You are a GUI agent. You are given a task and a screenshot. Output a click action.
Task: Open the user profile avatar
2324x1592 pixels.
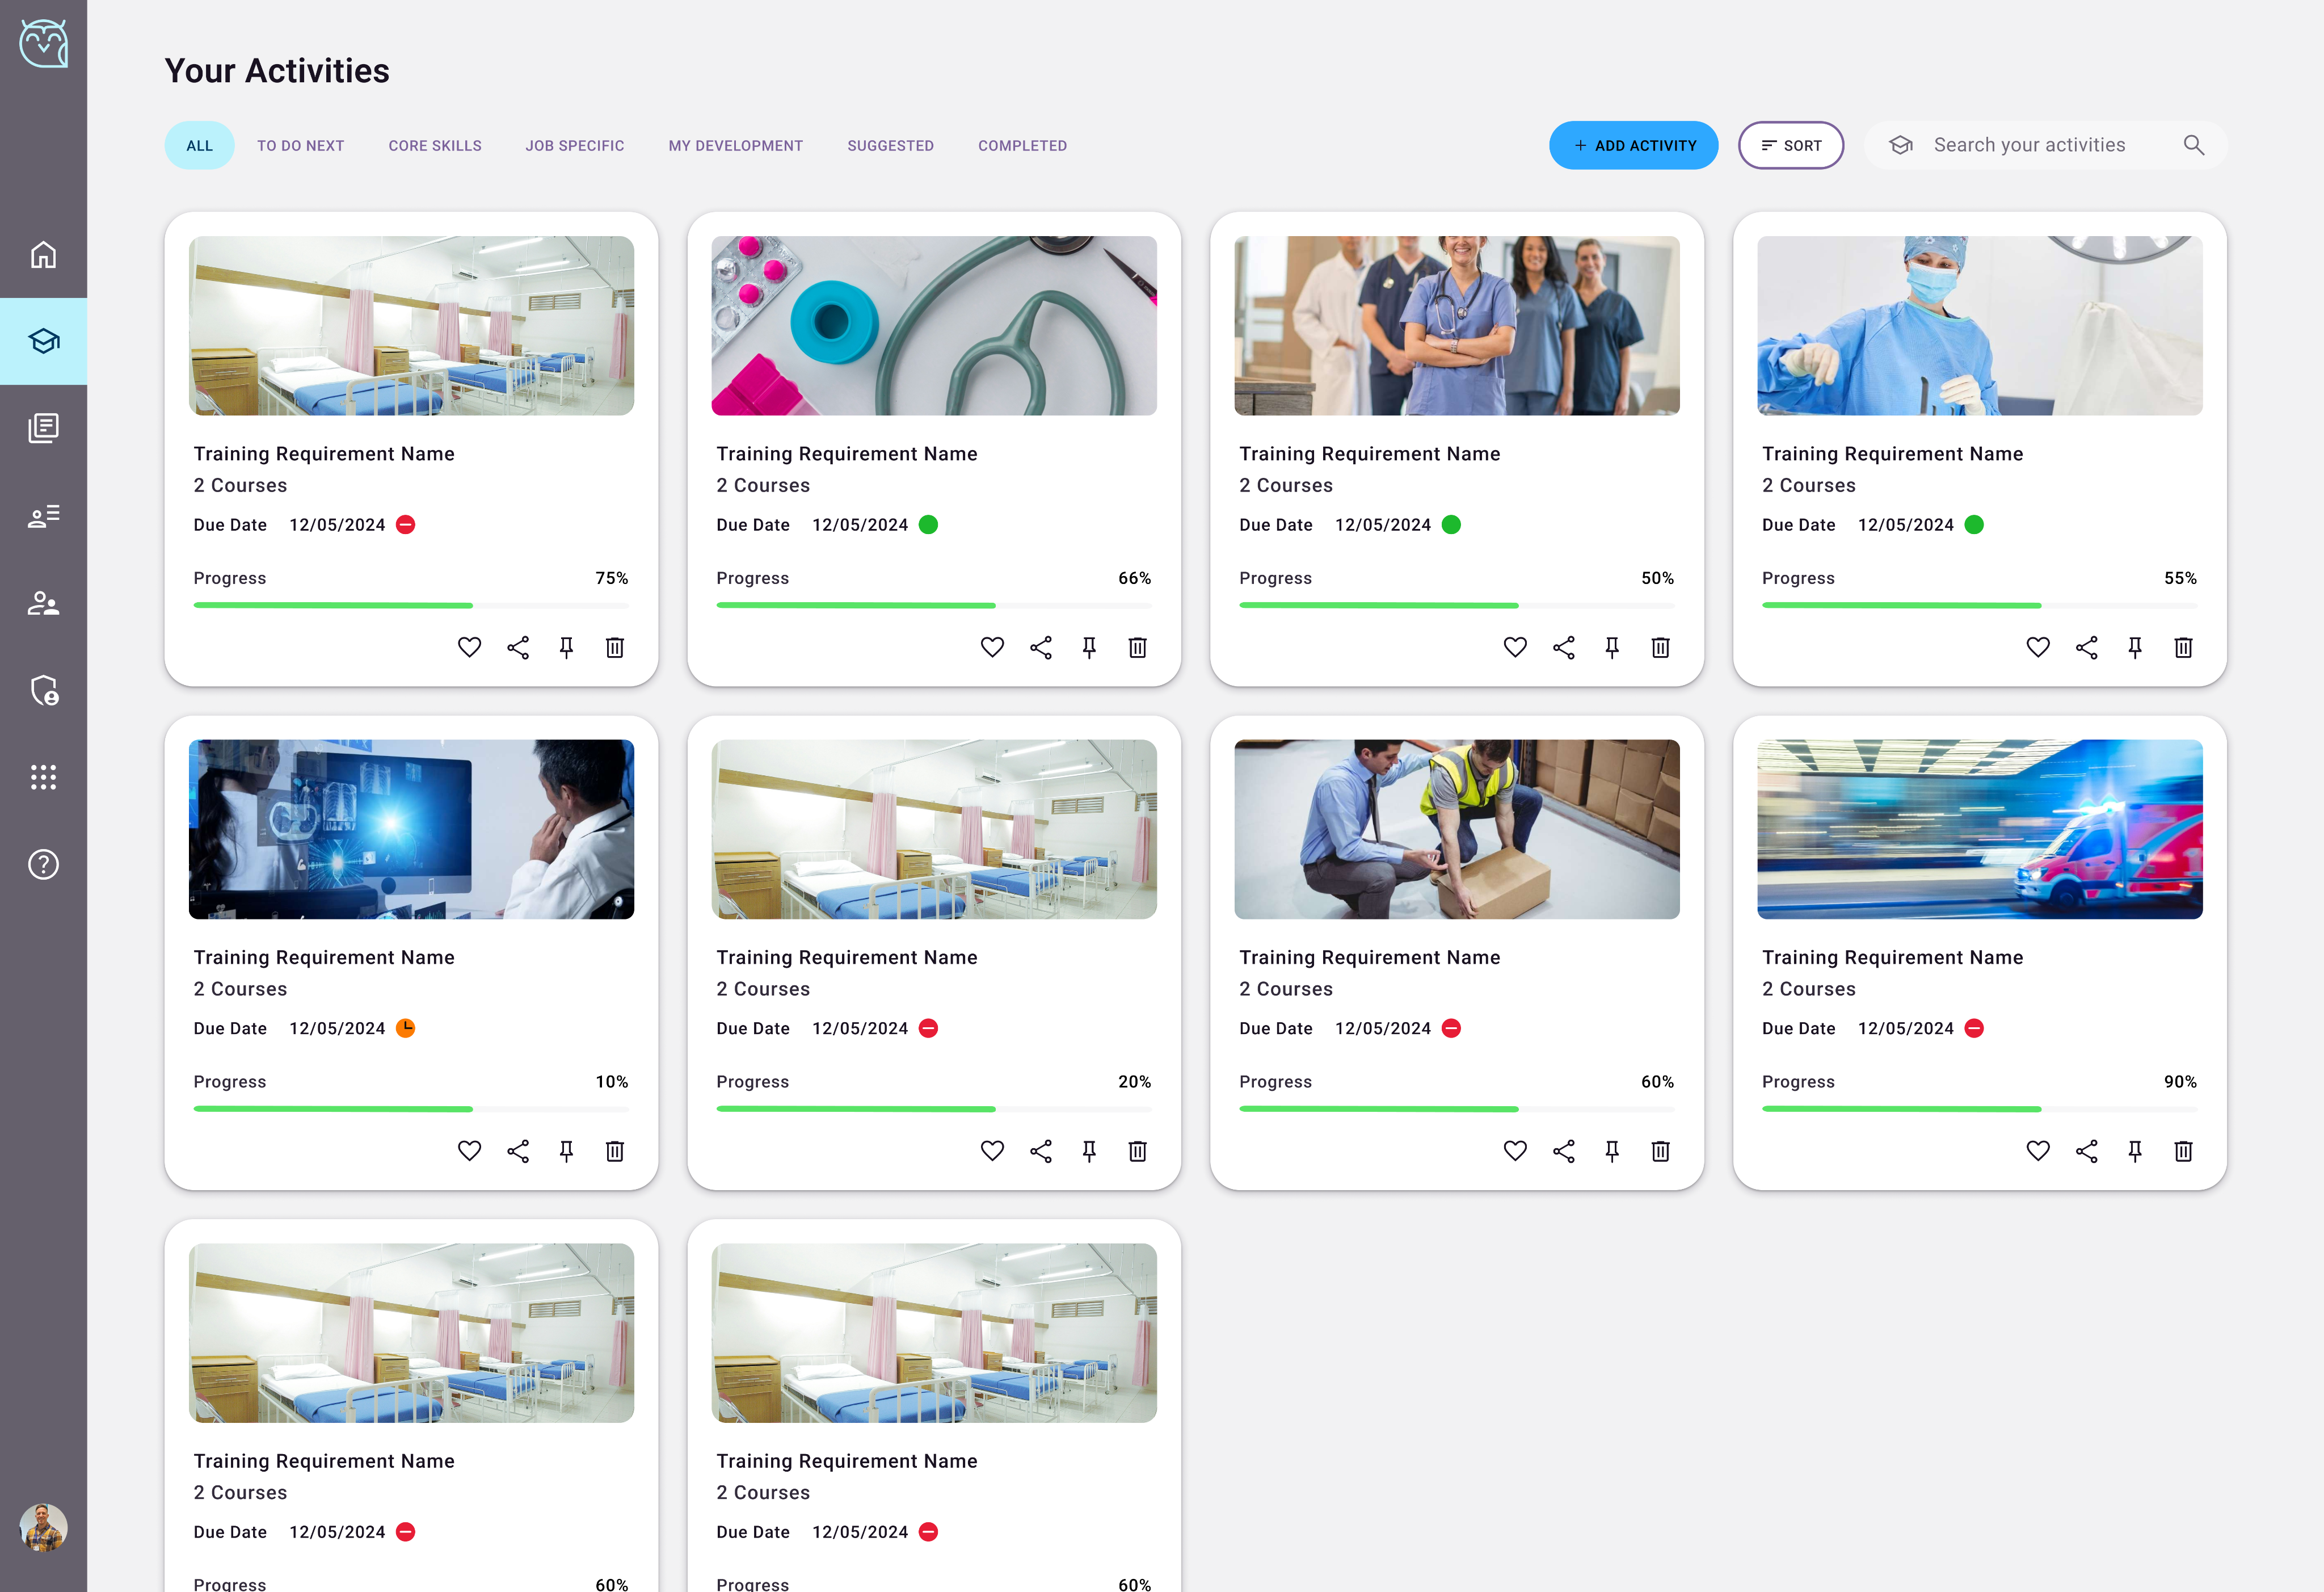tap(43, 1527)
